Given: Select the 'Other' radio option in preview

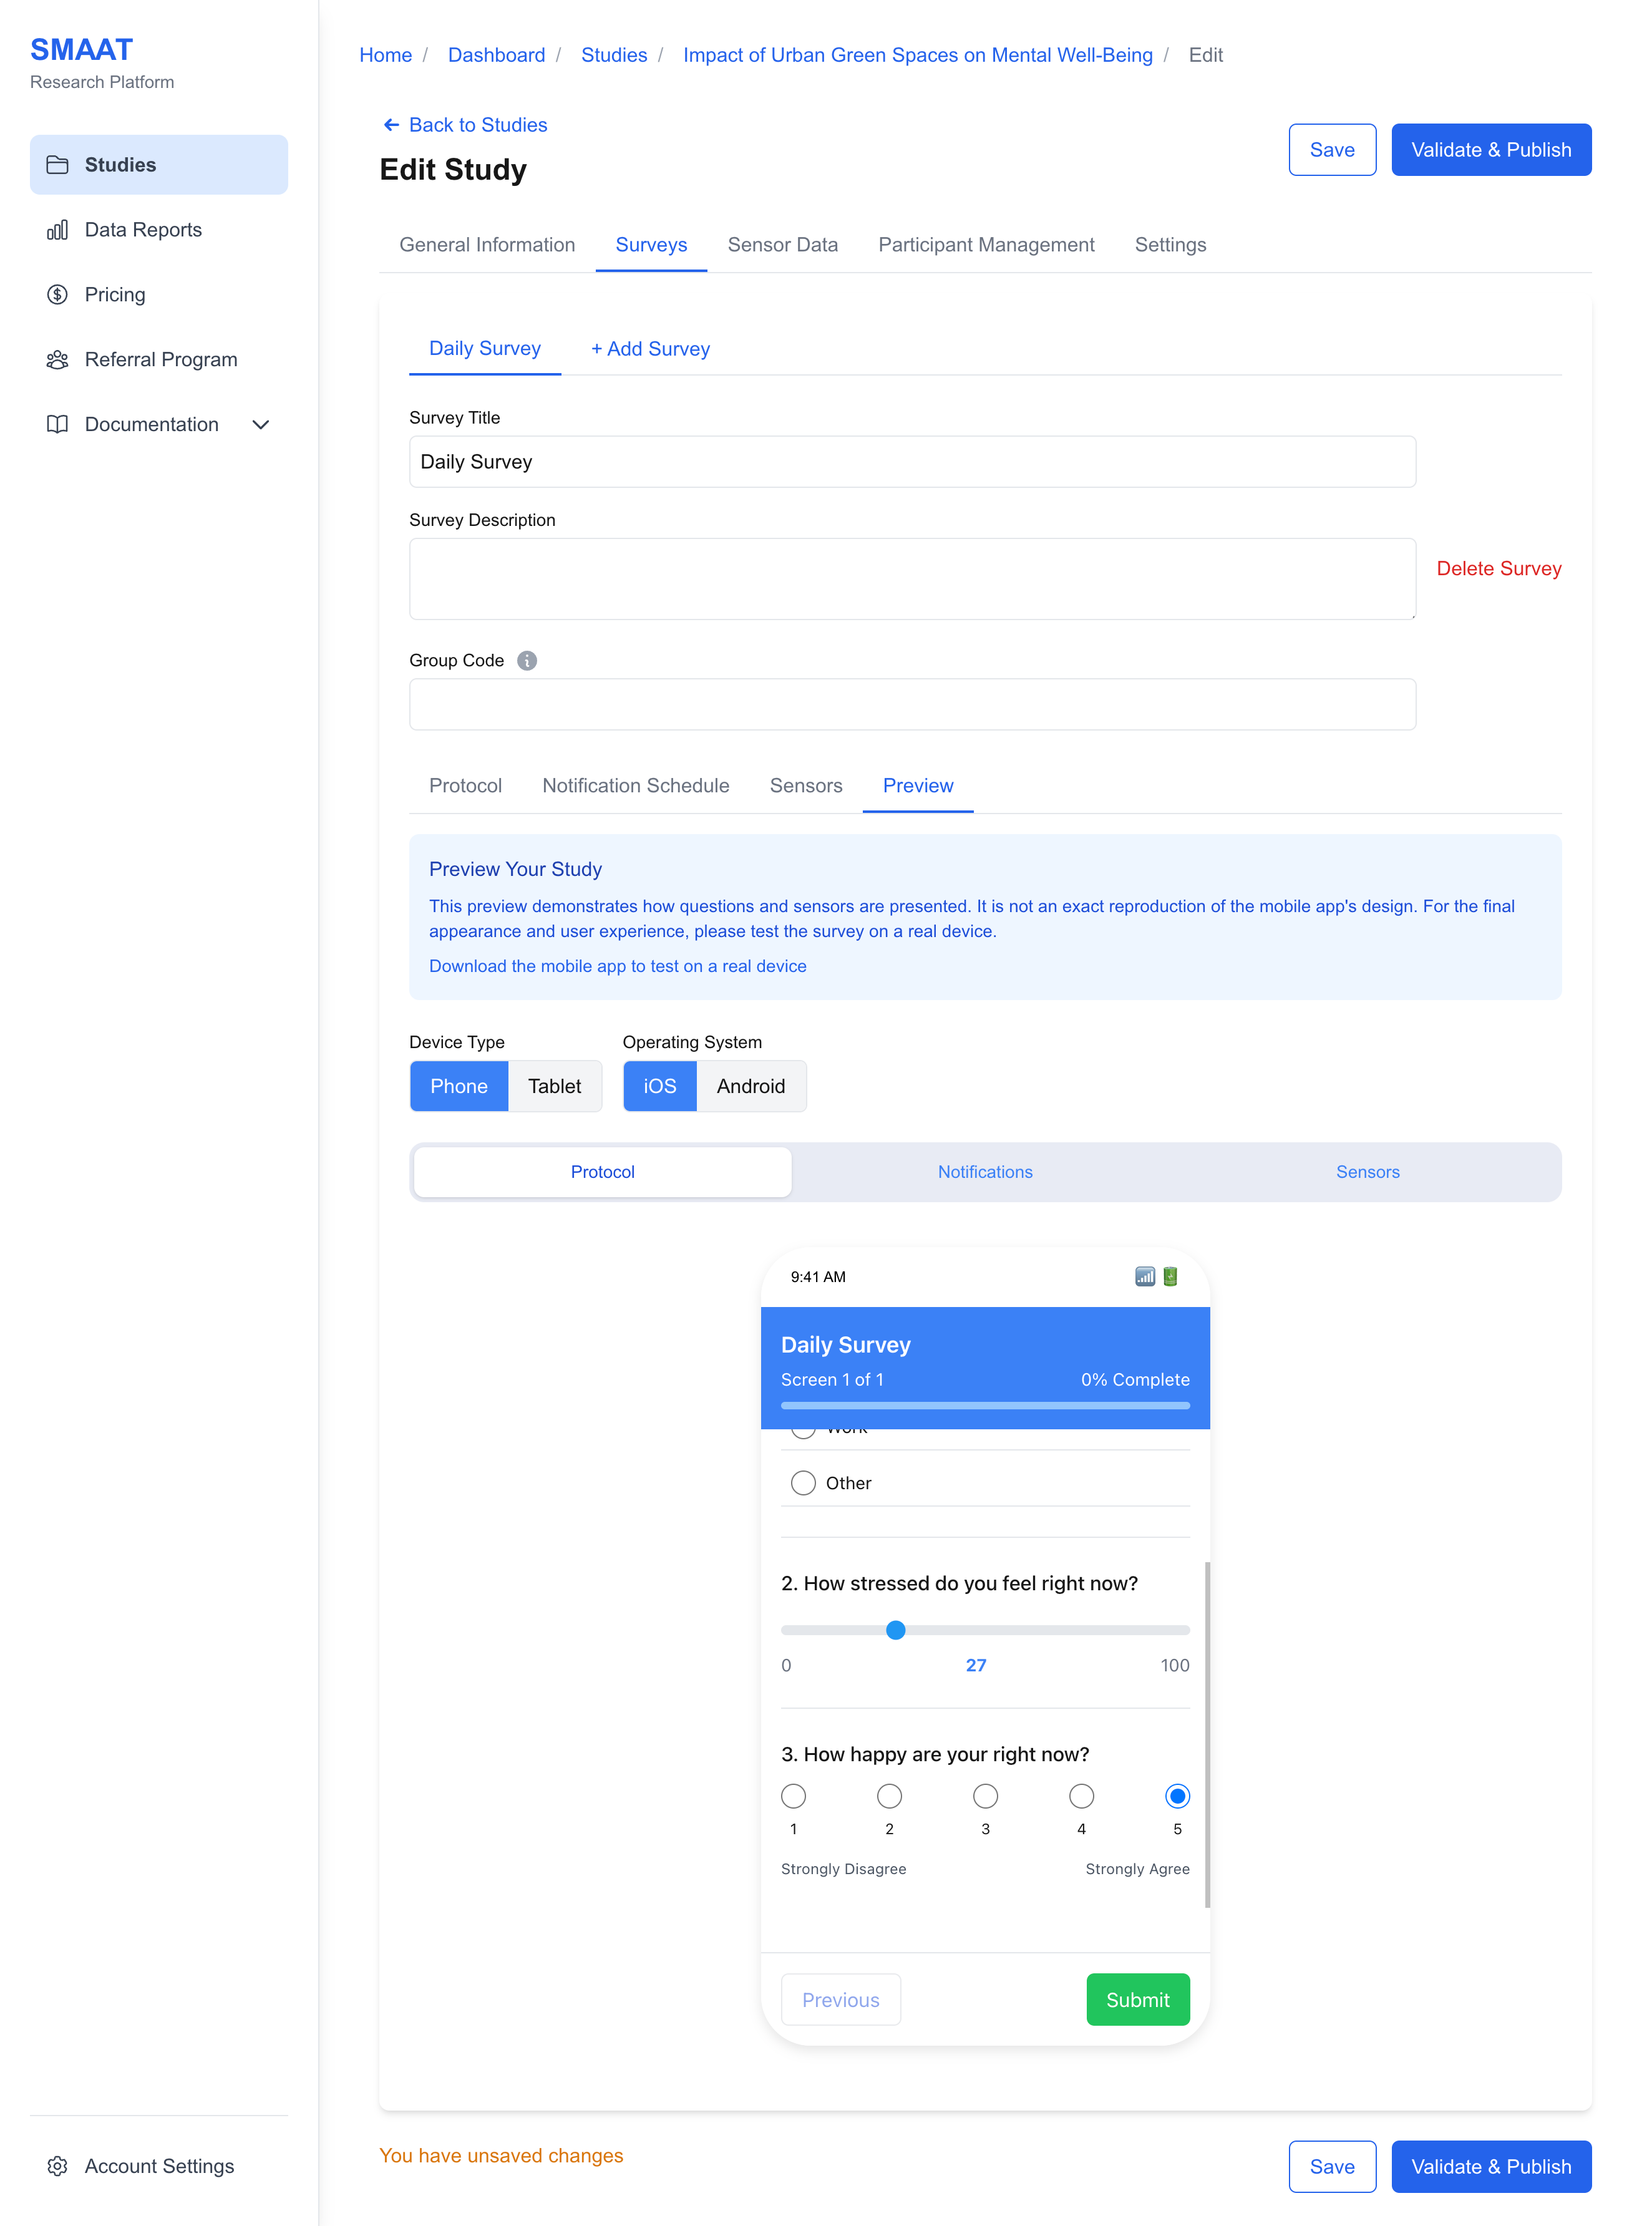Looking at the screenshot, I should pos(803,1483).
